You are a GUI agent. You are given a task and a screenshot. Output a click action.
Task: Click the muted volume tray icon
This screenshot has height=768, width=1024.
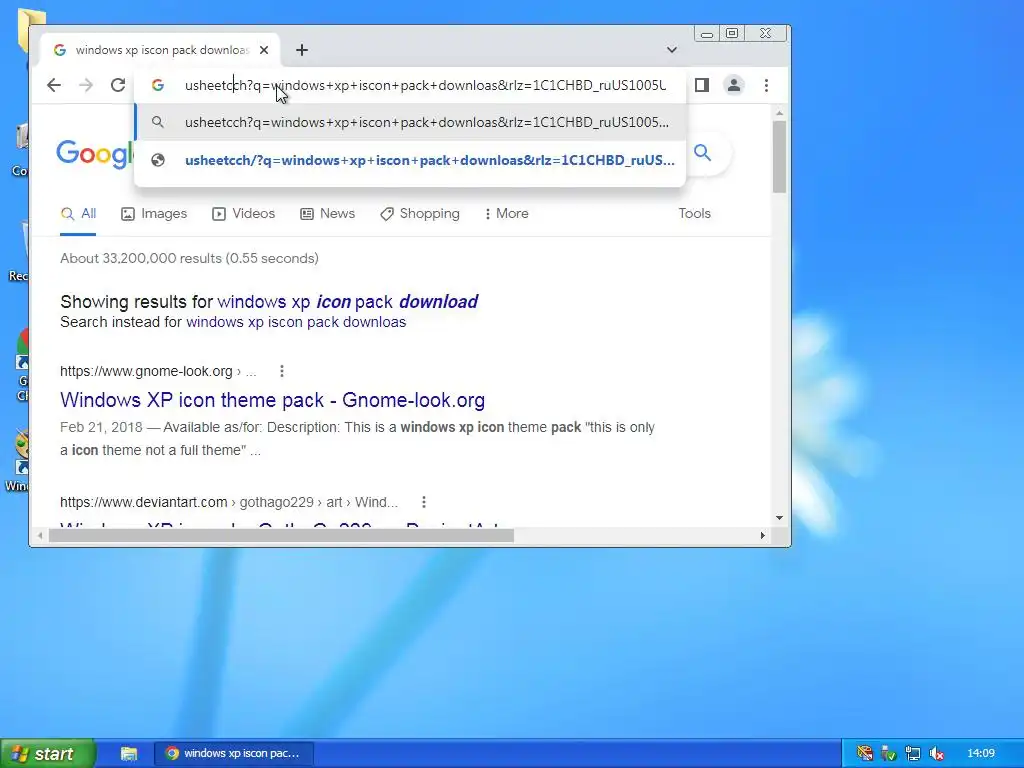click(x=936, y=754)
